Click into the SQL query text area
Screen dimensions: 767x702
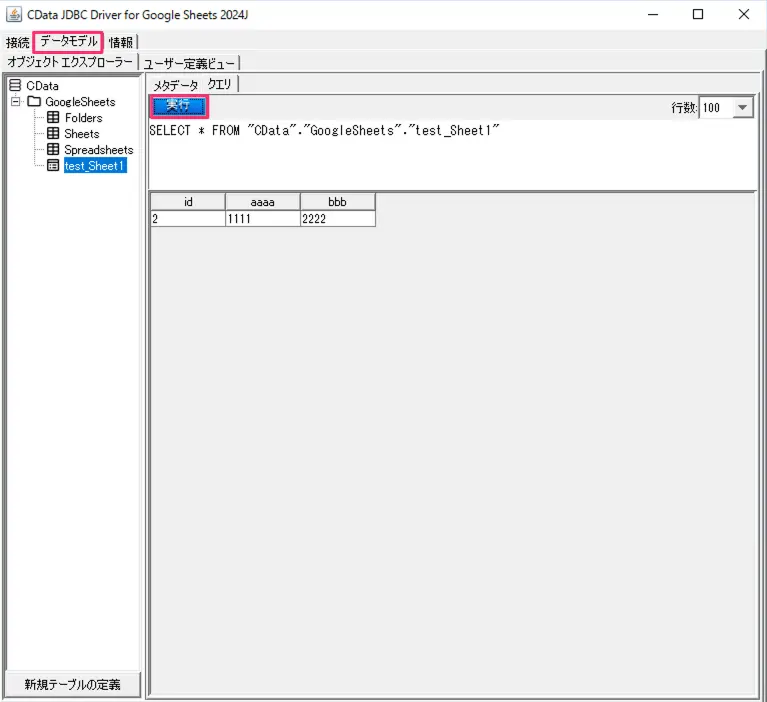452,155
